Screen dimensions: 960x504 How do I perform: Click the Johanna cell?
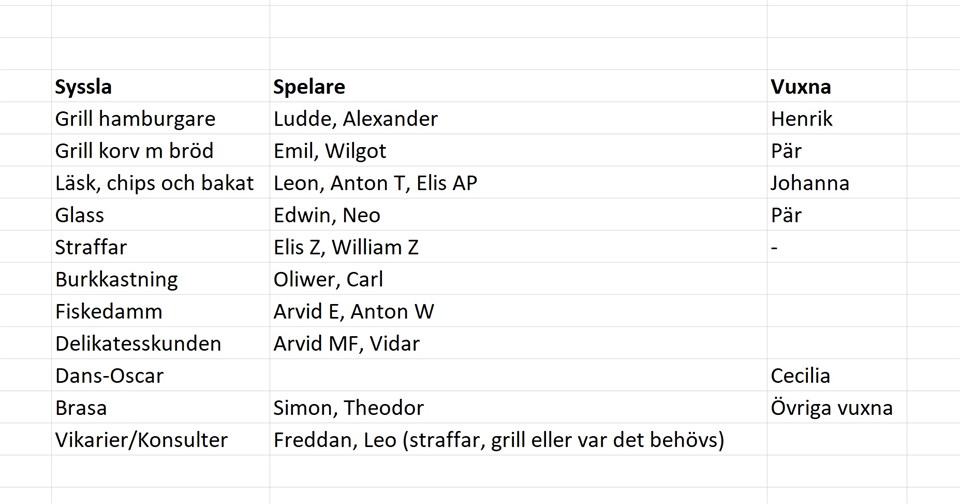[x=810, y=183]
